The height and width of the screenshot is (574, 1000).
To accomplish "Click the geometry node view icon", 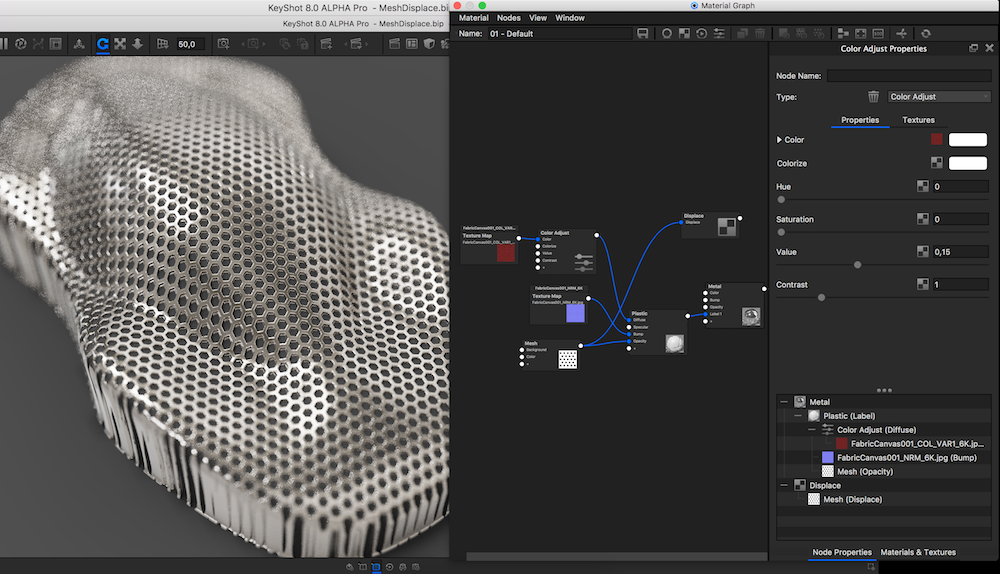I will coord(901,33).
